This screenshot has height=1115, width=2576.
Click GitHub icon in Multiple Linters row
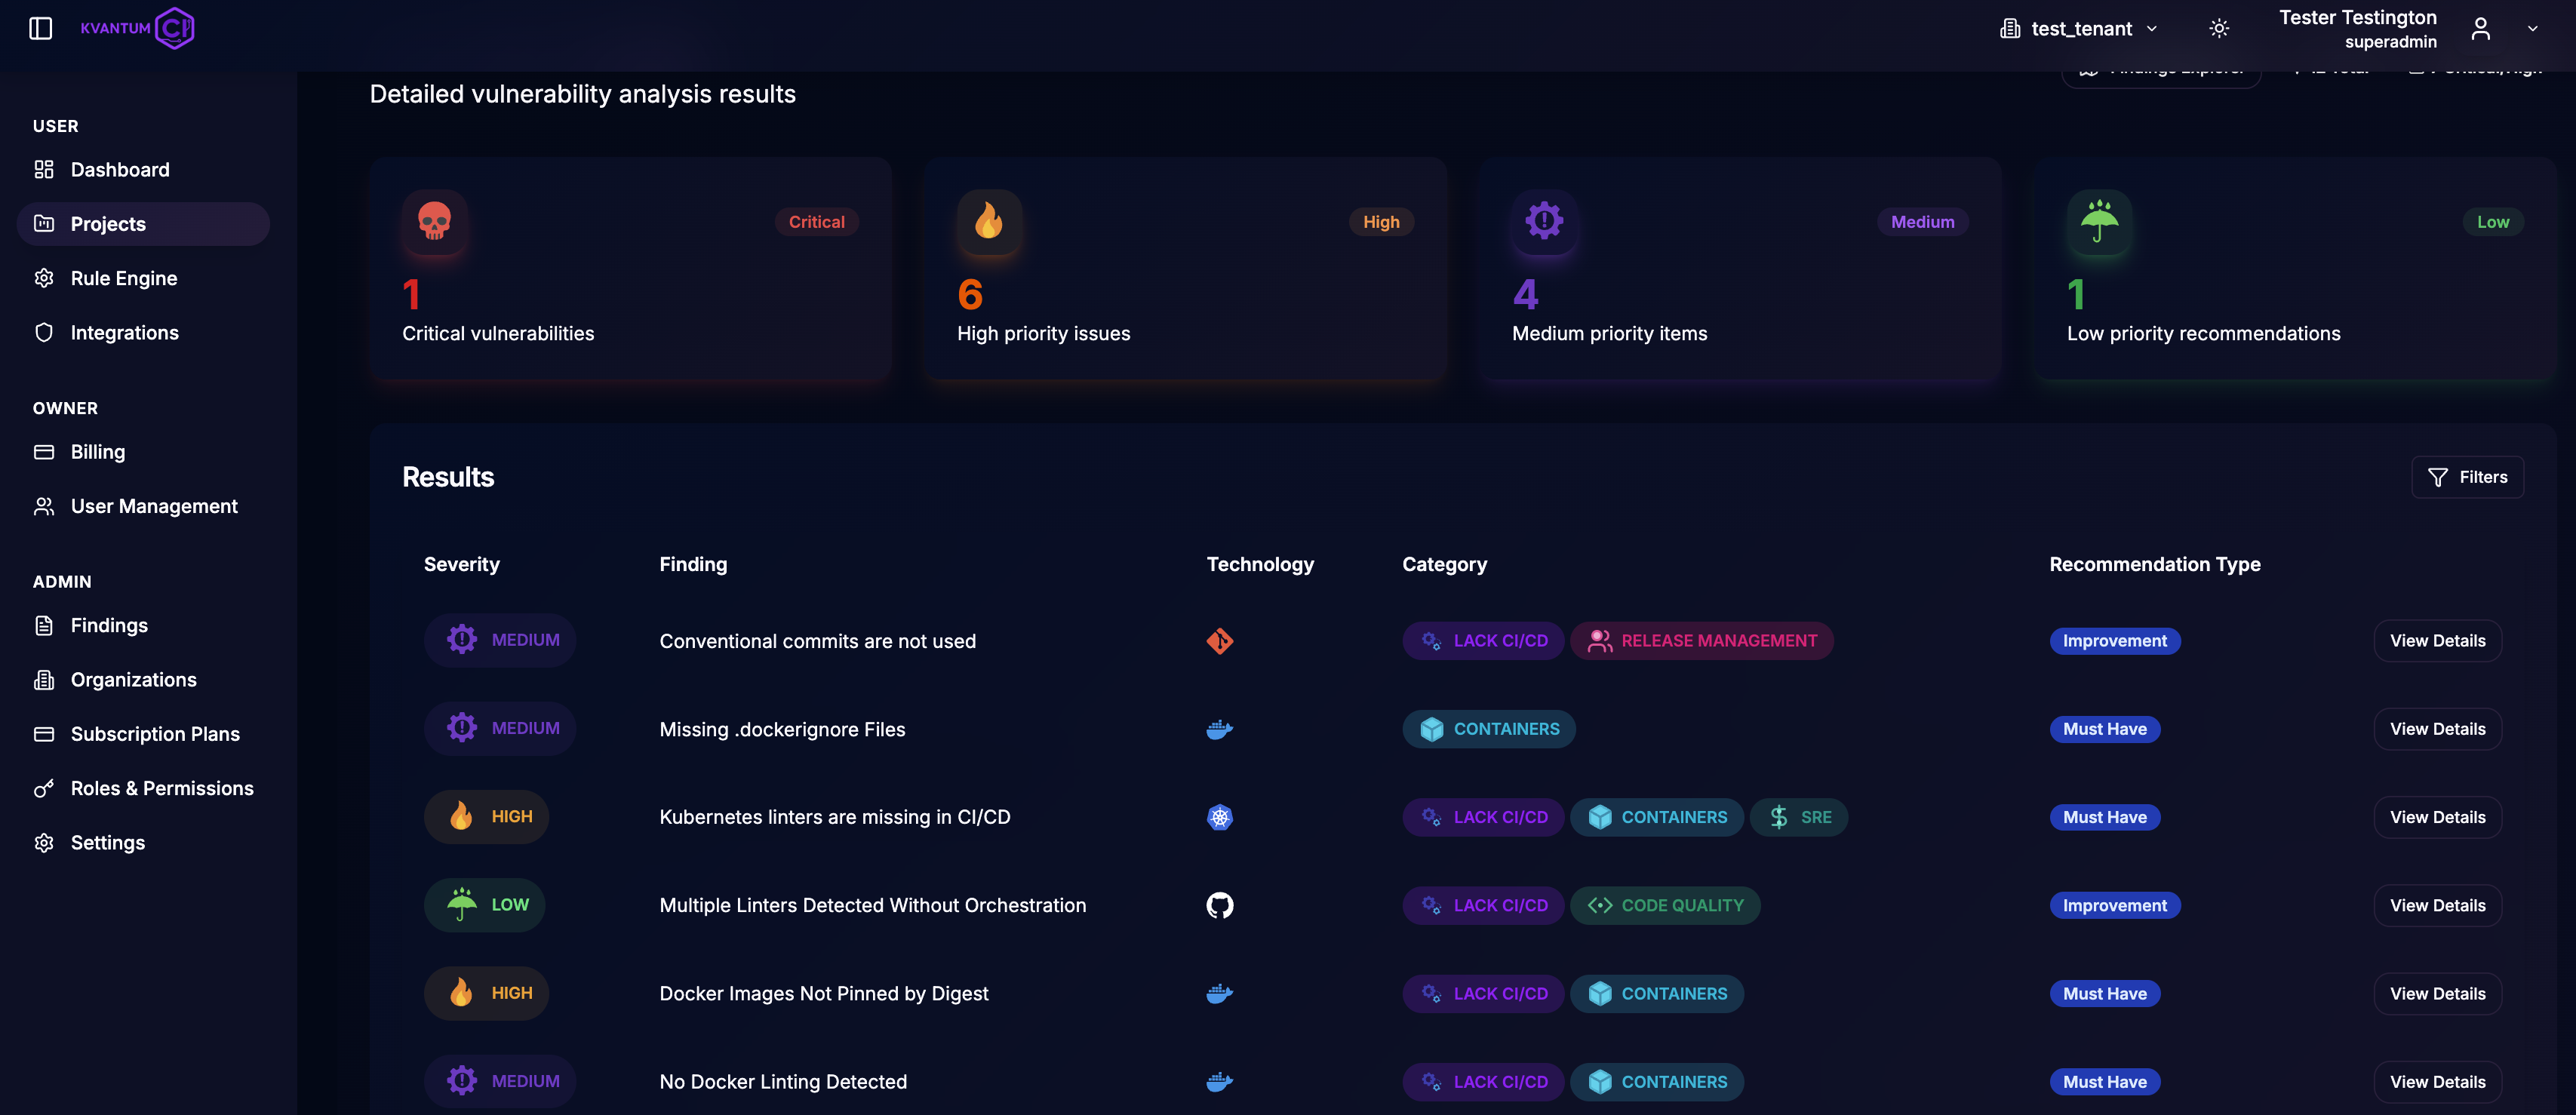click(x=1219, y=906)
